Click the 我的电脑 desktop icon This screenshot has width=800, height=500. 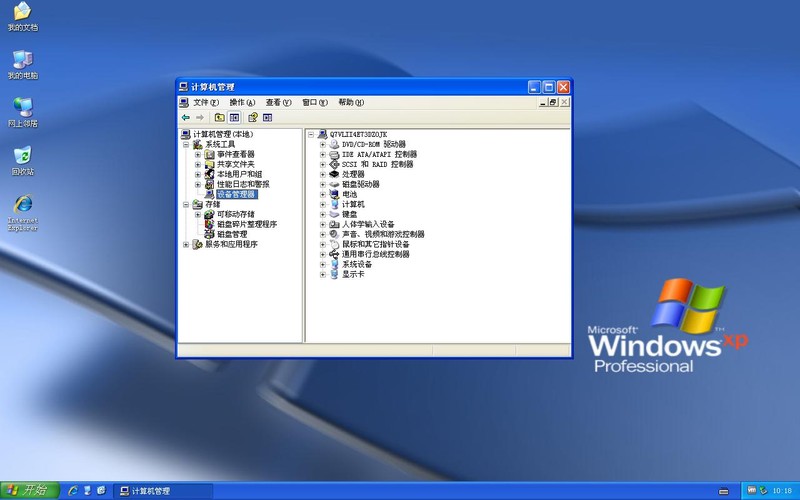click(22, 65)
